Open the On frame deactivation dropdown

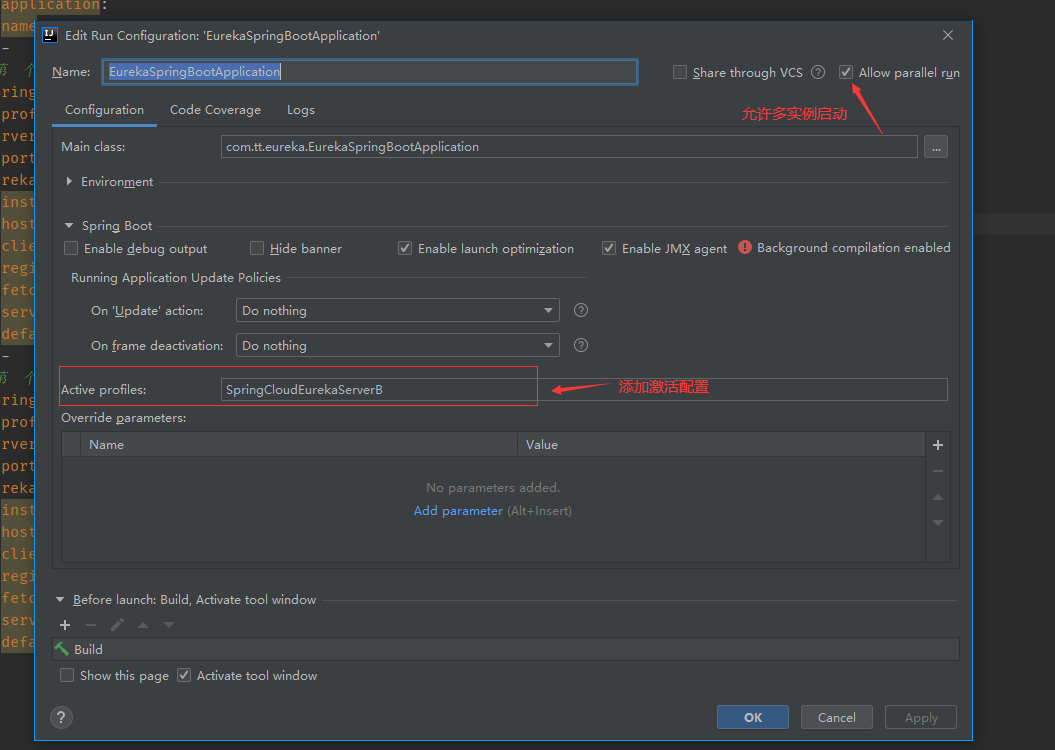click(x=397, y=346)
